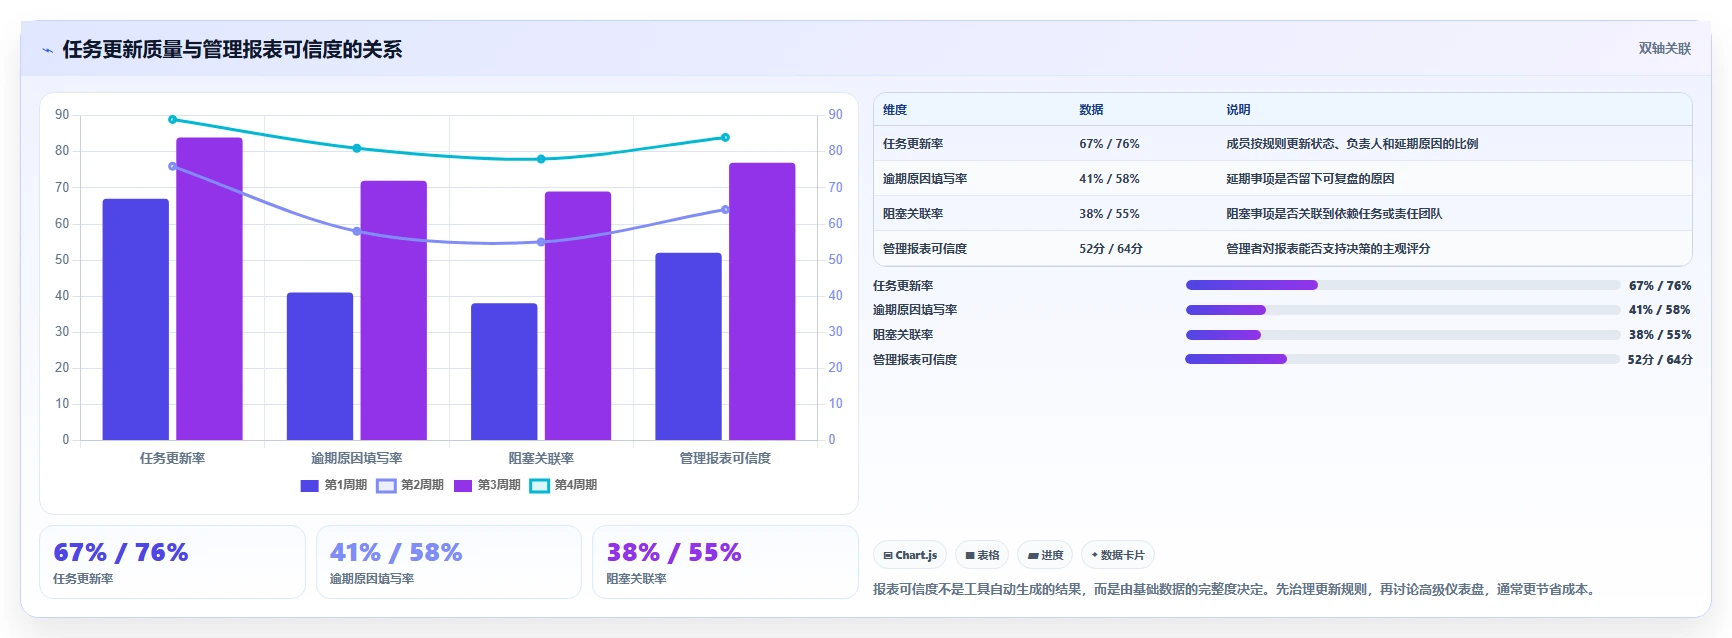Click the purple 第3周期 bar for 任务更新率
1732x638 pixels.
[210, 289]
